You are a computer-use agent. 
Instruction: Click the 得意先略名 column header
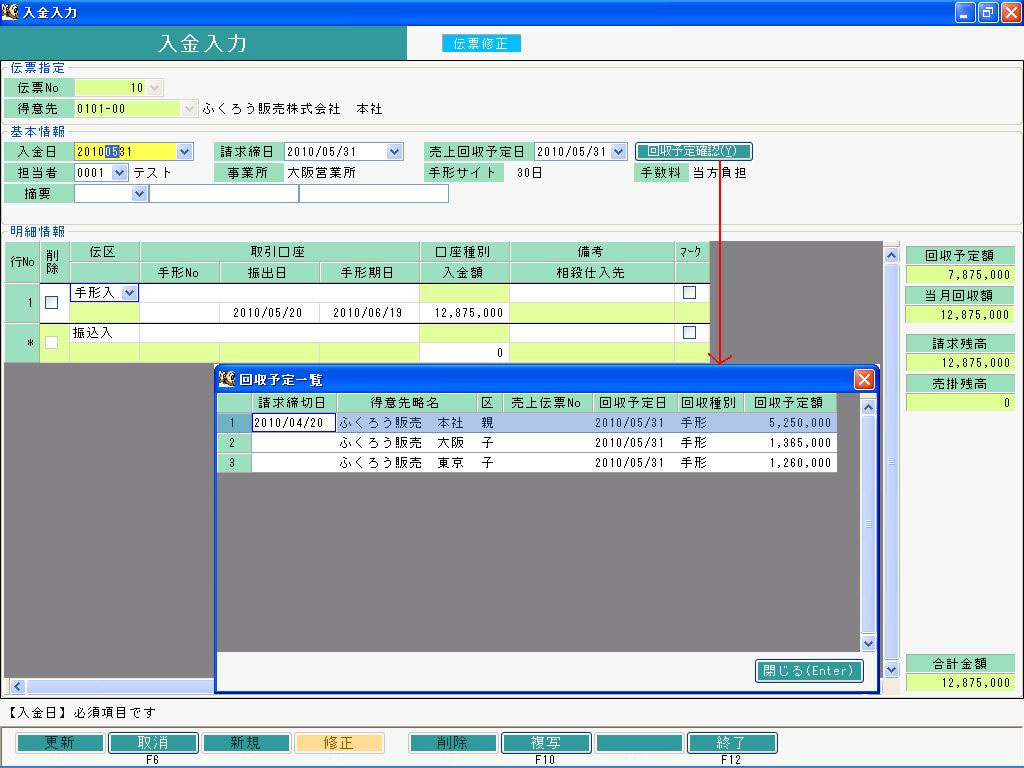pyautogui.click(x=407, y=402)
